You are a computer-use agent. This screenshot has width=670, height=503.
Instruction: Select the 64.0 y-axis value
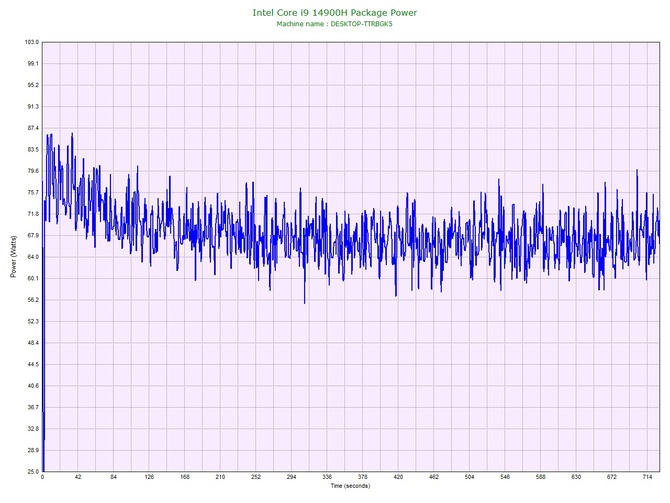[x=33, y=257]
